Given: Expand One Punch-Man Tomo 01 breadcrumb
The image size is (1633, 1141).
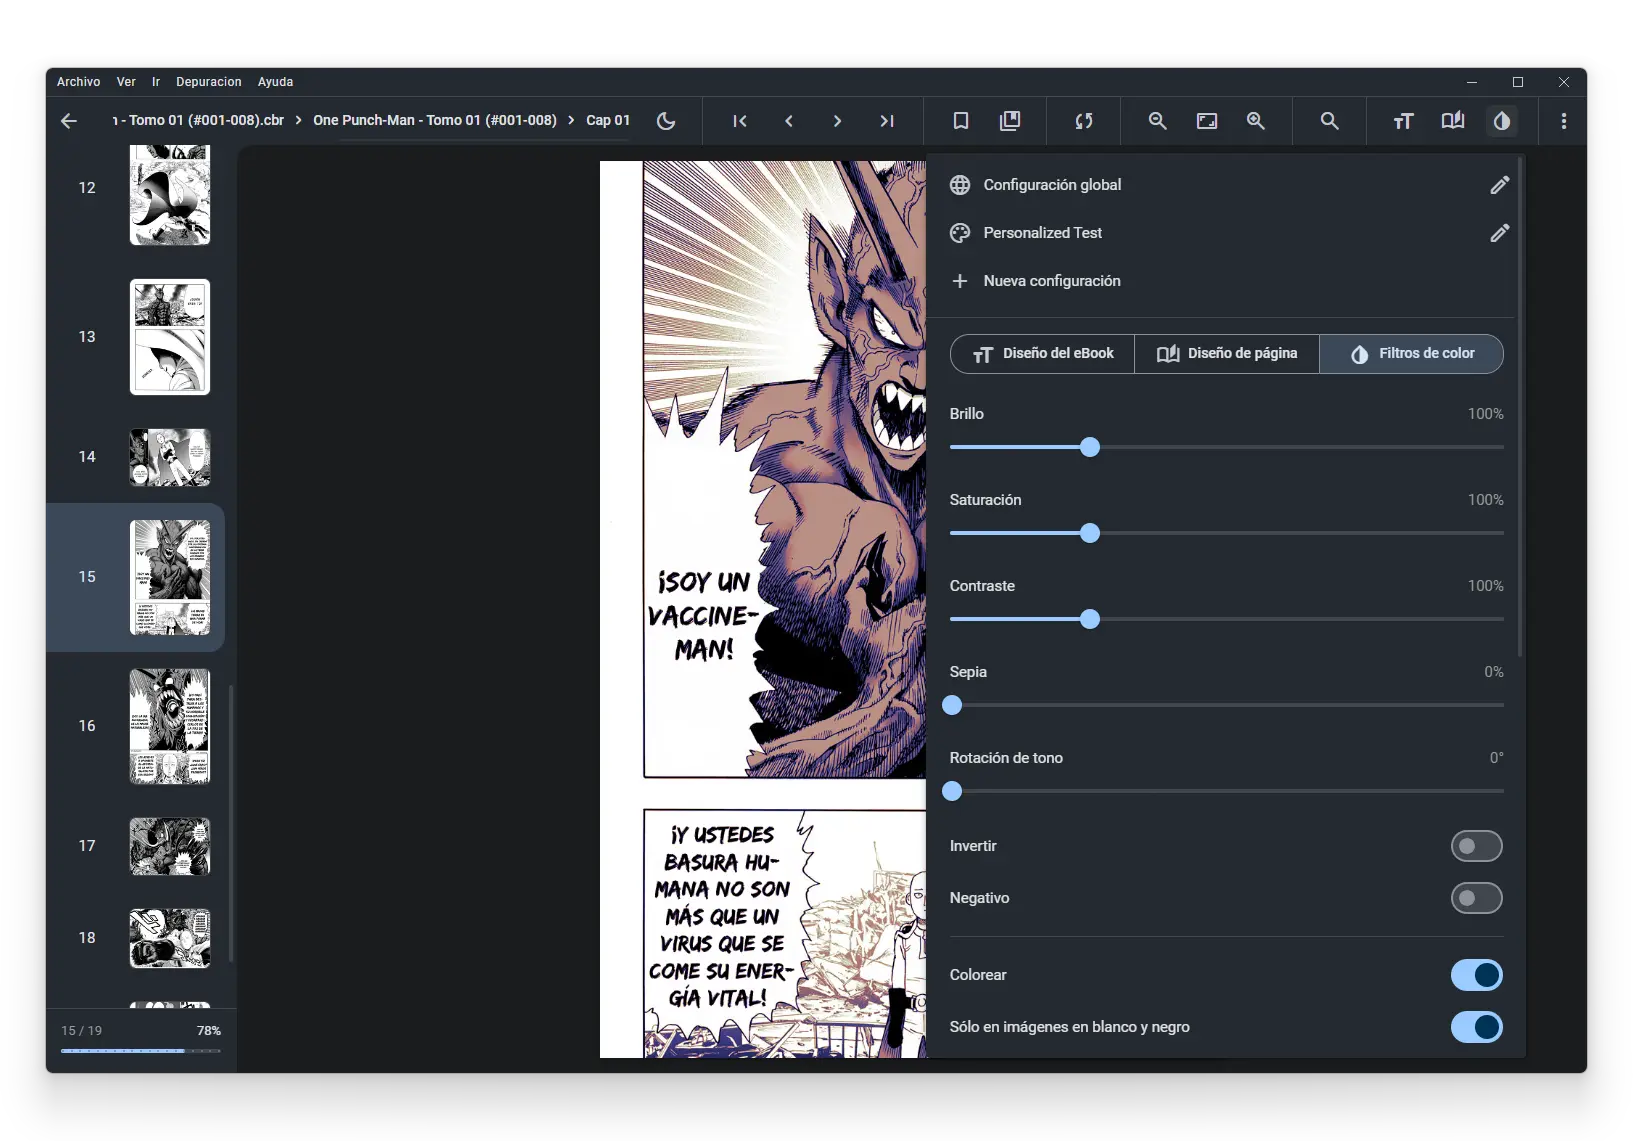Looking at the screenshot, I should (435, 120).
